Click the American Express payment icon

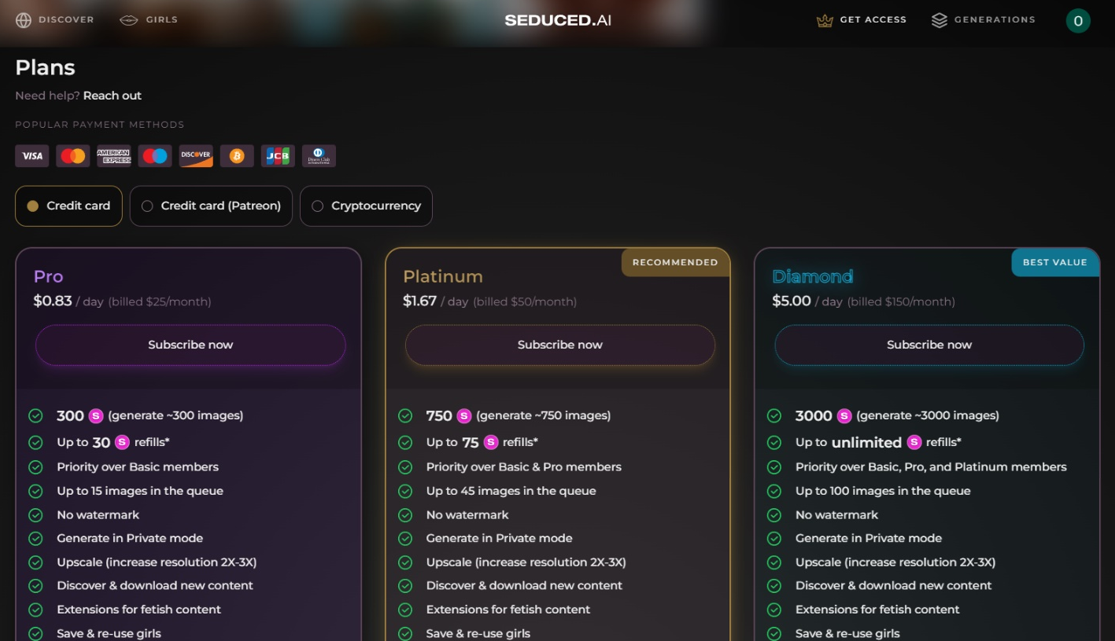pos(114,156)
